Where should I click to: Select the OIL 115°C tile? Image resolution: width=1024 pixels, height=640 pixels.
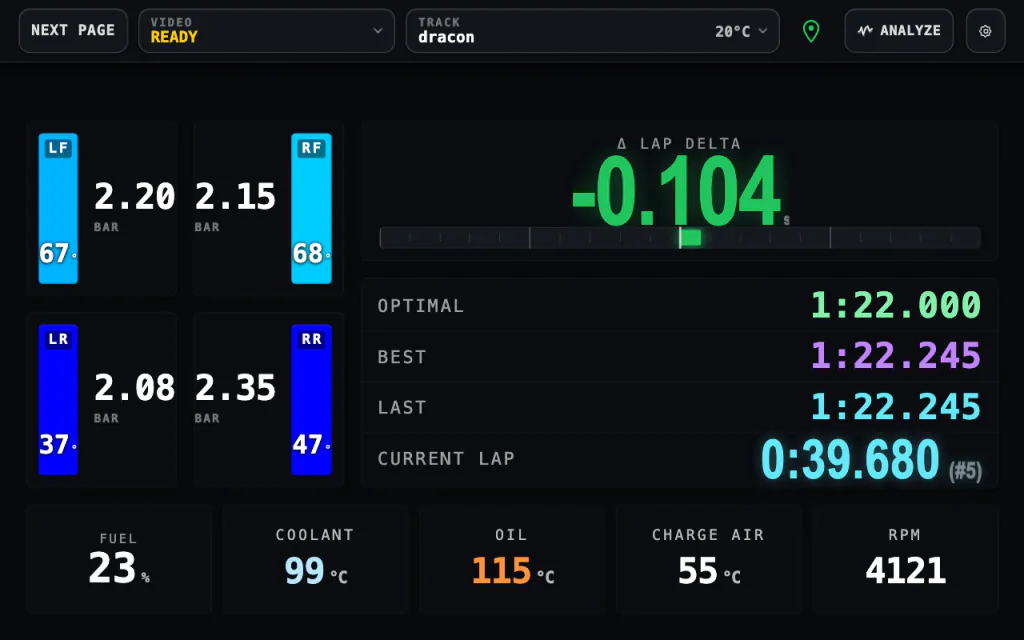tap(512, 559)
